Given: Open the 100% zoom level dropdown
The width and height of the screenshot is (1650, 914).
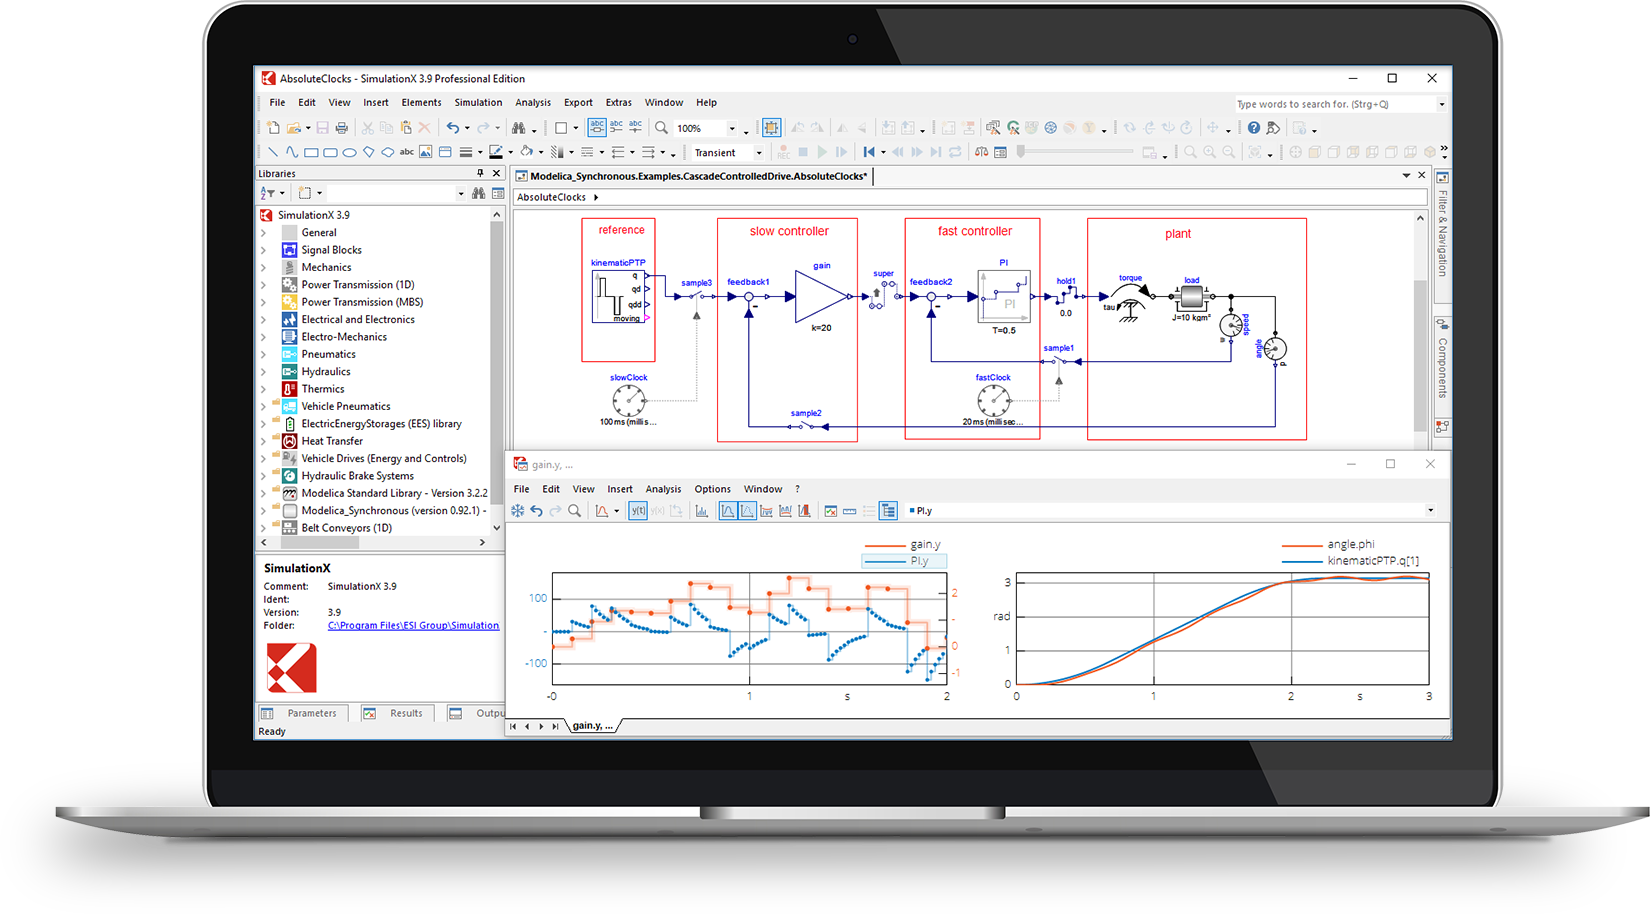Looking at the screenshot, I should (x=731, y=129).
